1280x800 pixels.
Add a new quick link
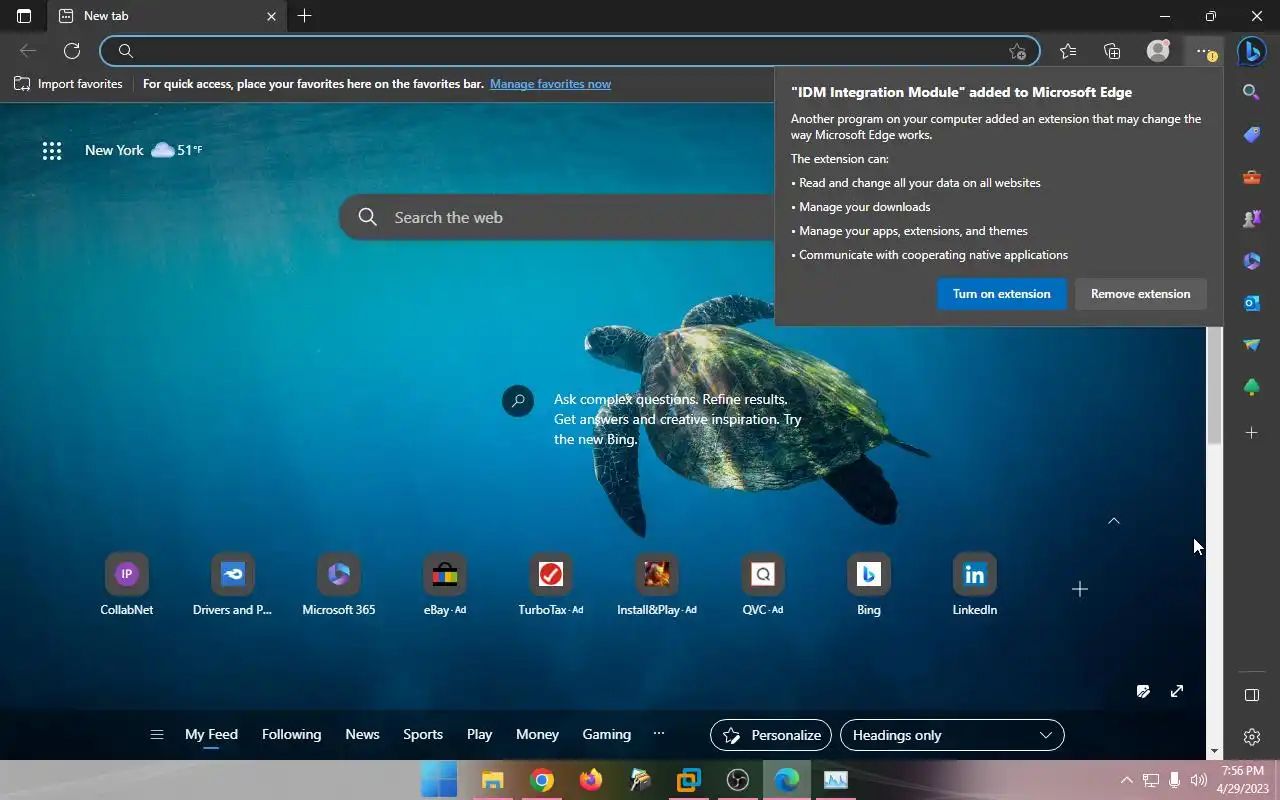click(1080, 589)
